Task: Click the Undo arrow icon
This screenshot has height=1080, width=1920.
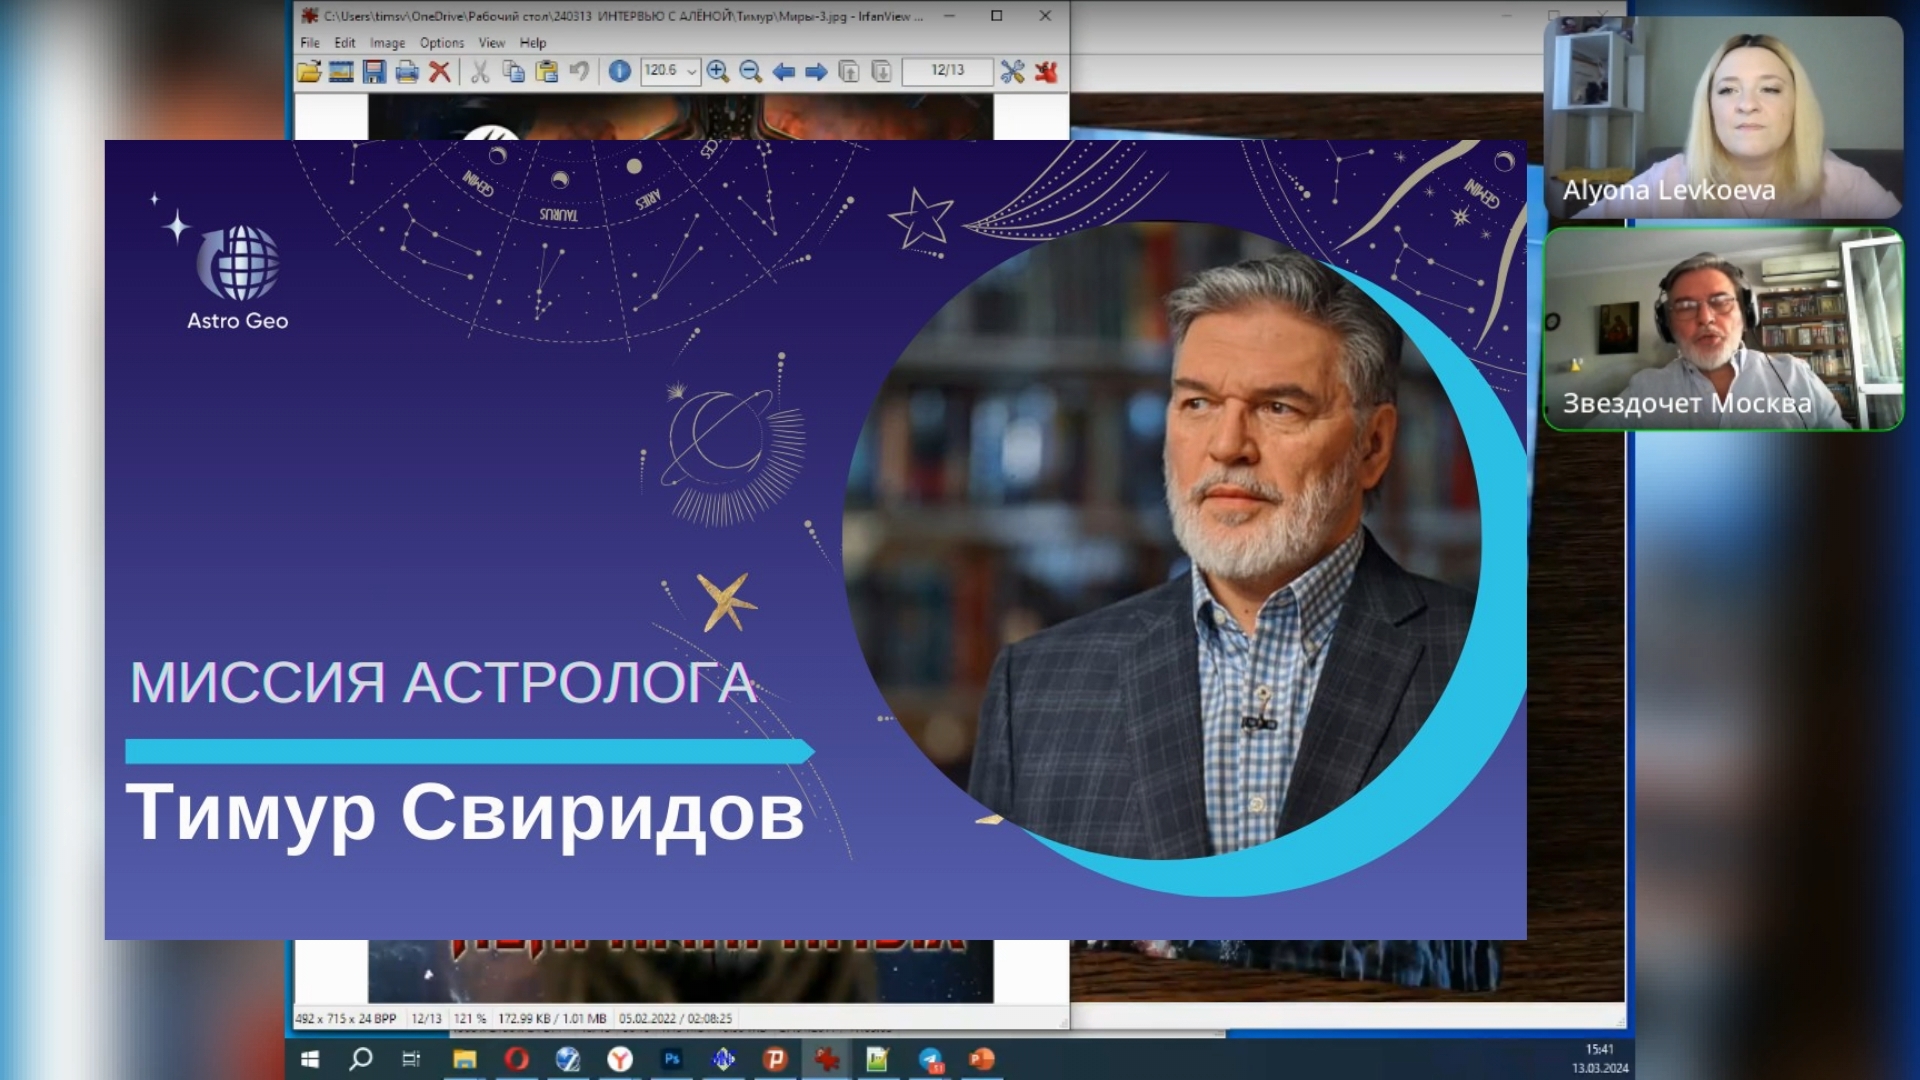Action: (578, 71)
